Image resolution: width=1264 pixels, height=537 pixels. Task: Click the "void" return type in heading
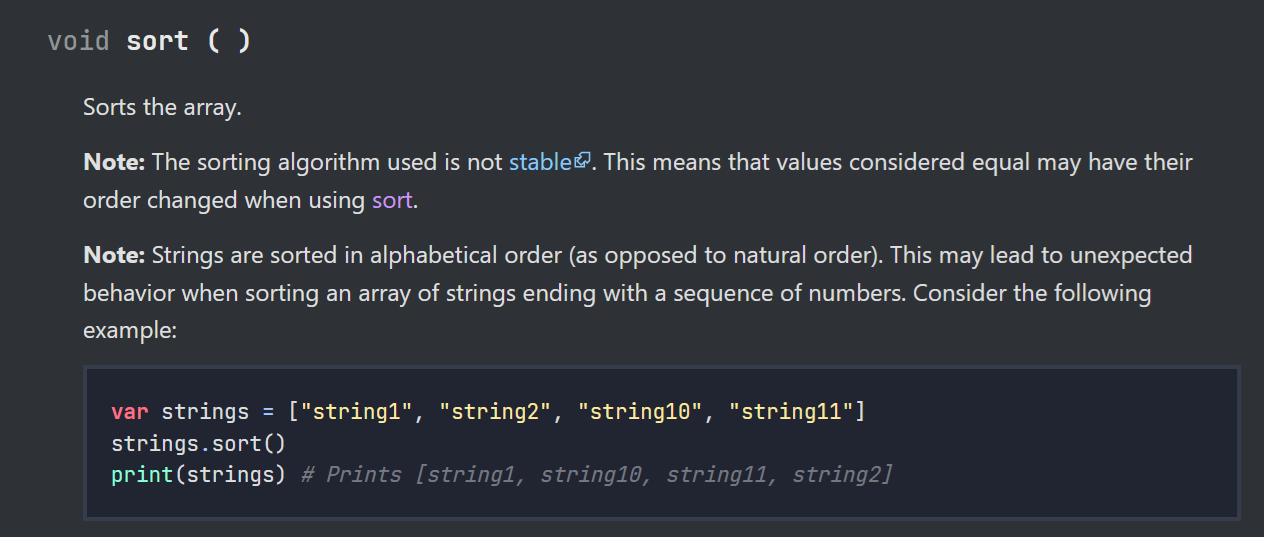(78, 41)
